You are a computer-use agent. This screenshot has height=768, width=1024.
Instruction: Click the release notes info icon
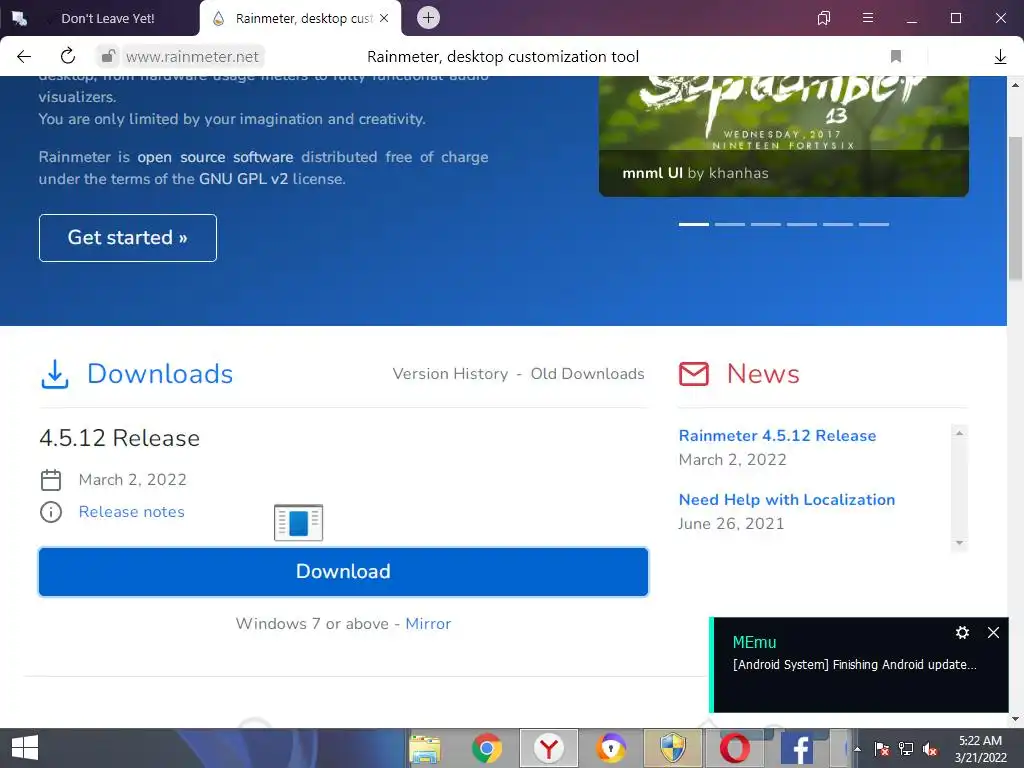51,512
